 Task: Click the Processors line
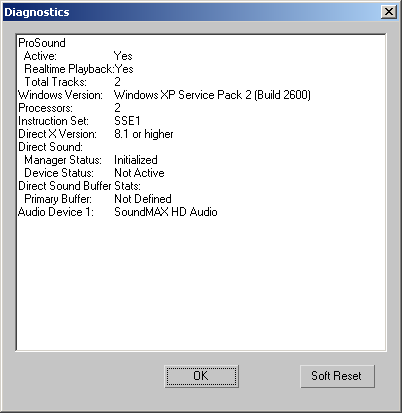point(69,108)
